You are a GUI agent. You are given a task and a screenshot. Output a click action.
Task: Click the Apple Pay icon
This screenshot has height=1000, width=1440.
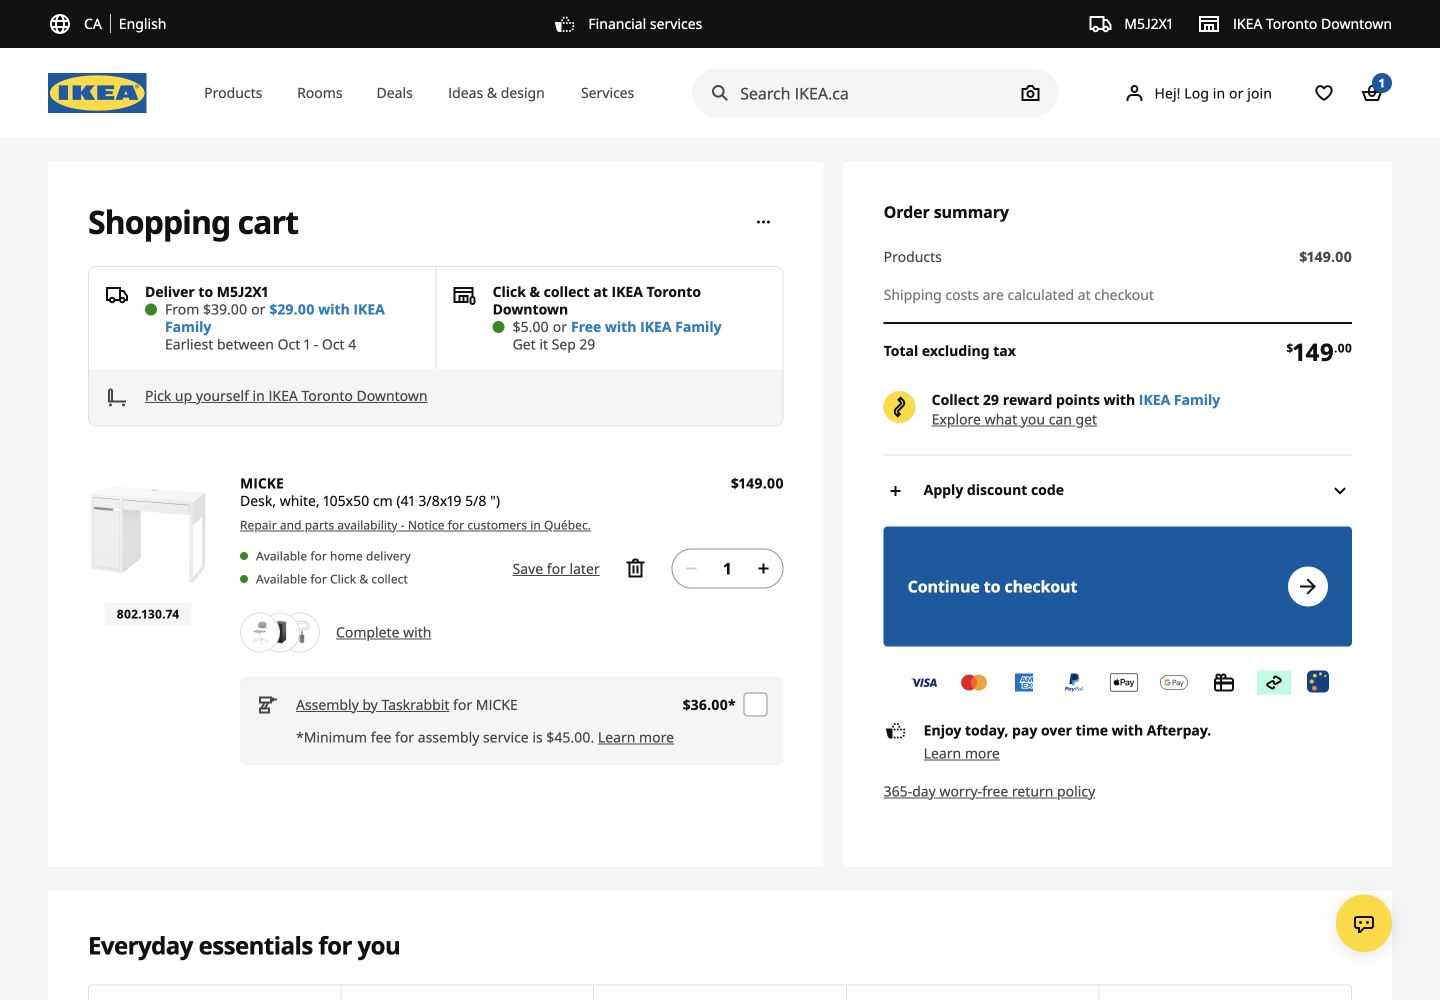click(x=1124, y=683)
